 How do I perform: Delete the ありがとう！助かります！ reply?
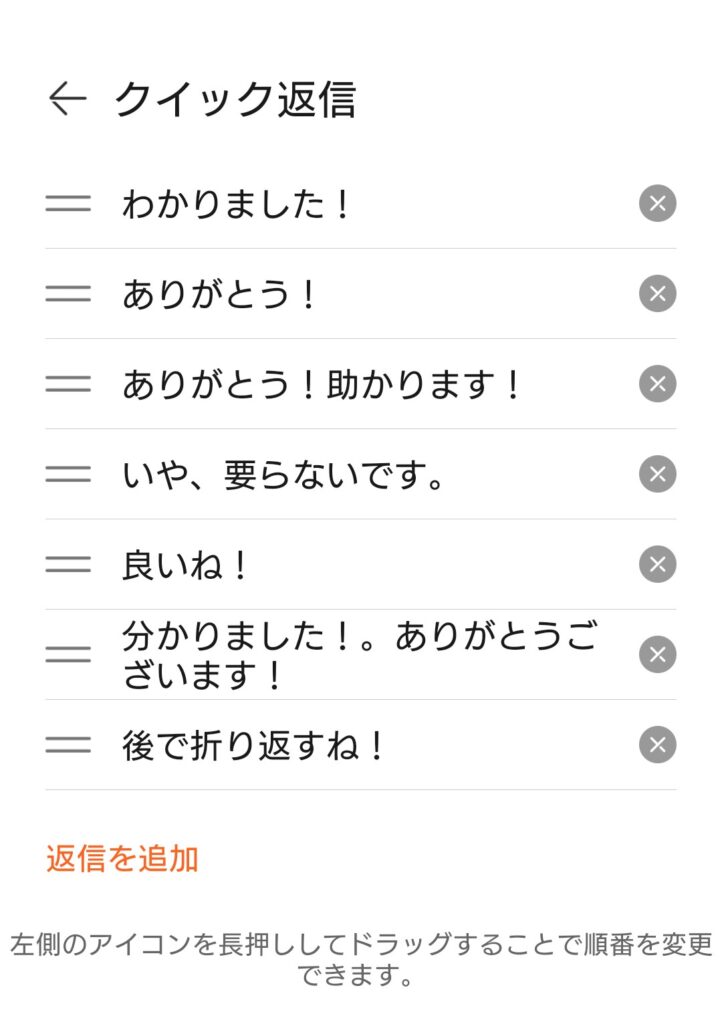point(657,384)
